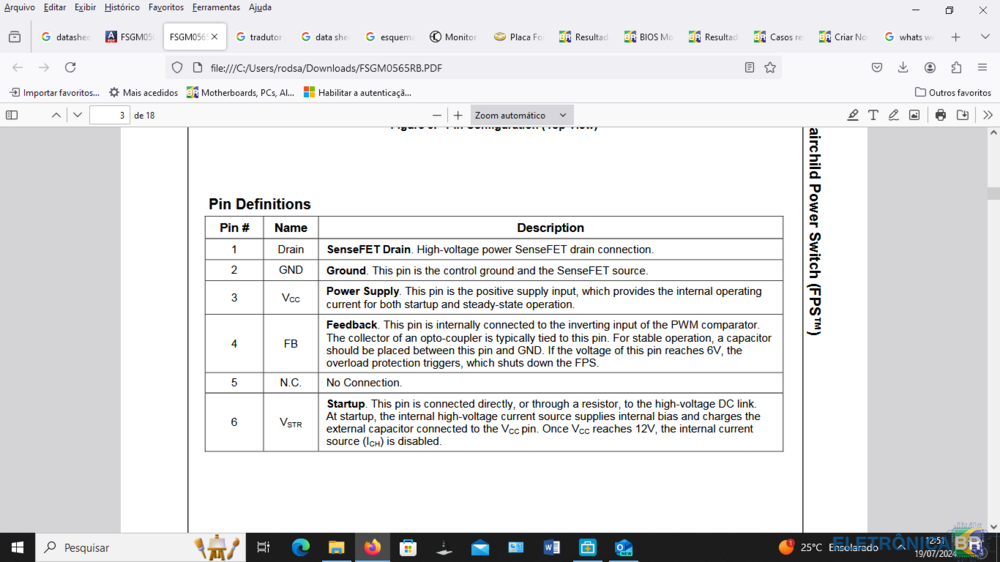Screen dimensions: 1000x562
Task: Select the PDF highlight tool
Action: 853,115
